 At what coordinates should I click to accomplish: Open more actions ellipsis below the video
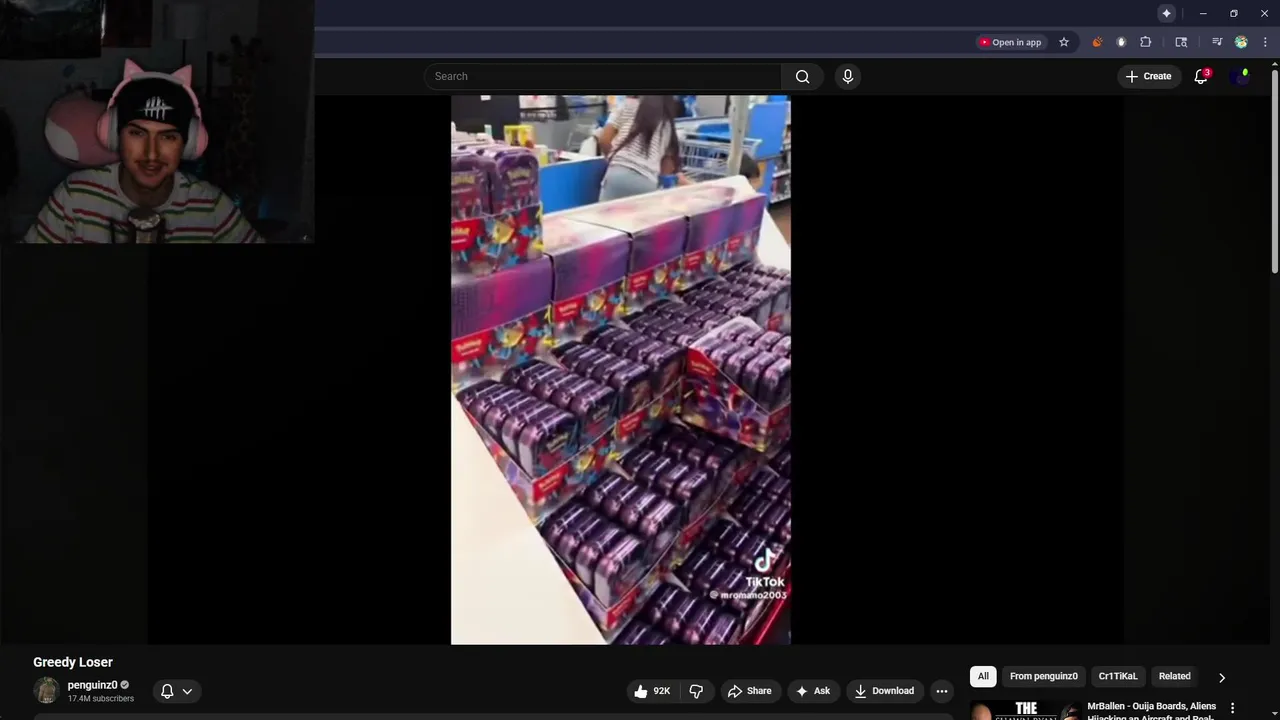pos(941,691)
